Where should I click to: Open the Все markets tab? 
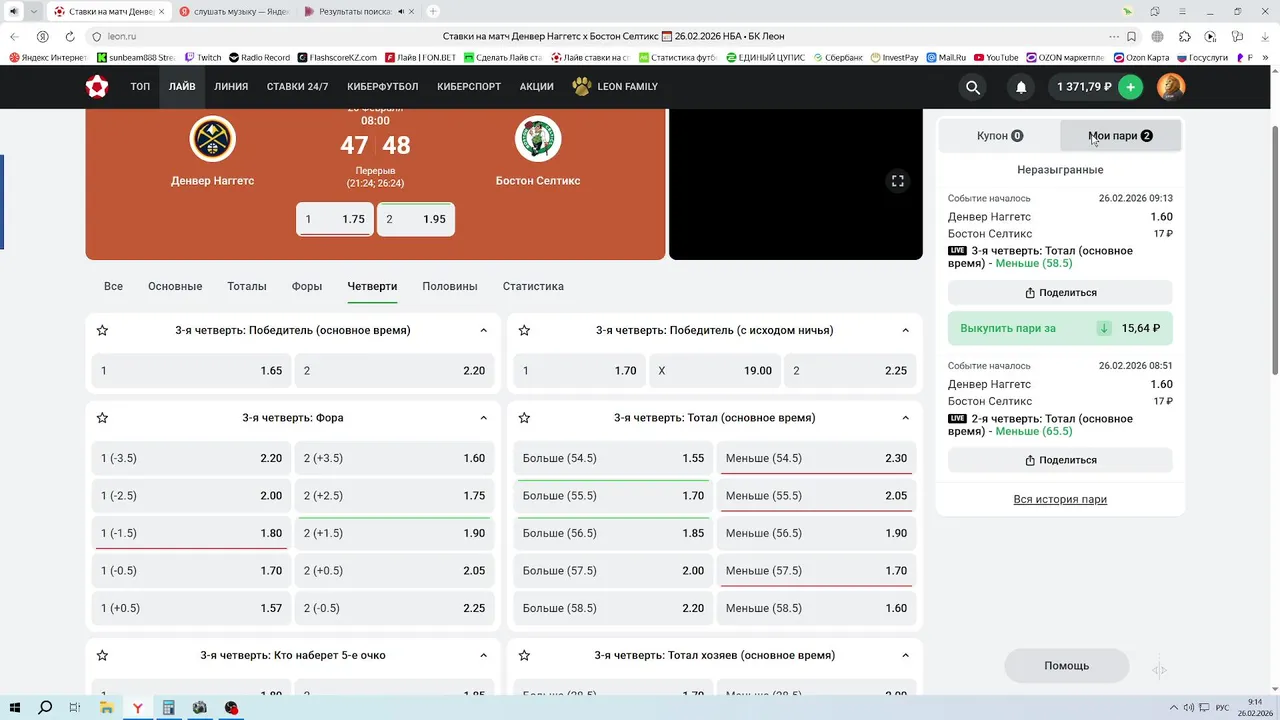tap(113, 286)
